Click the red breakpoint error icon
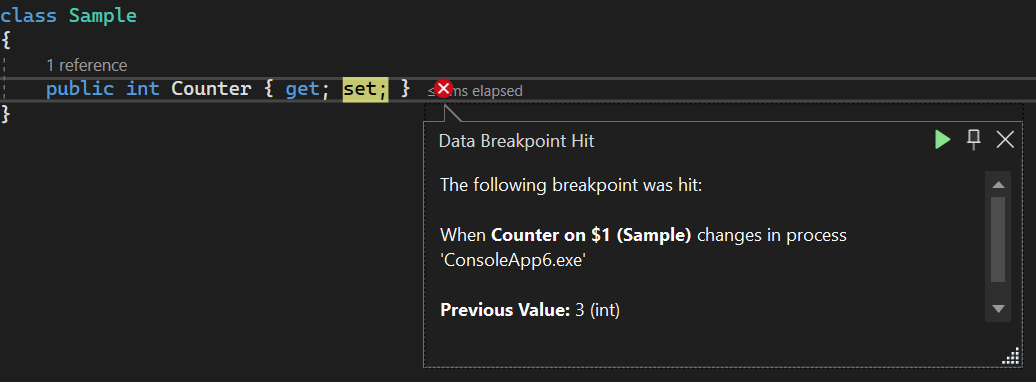 (443, 89)
